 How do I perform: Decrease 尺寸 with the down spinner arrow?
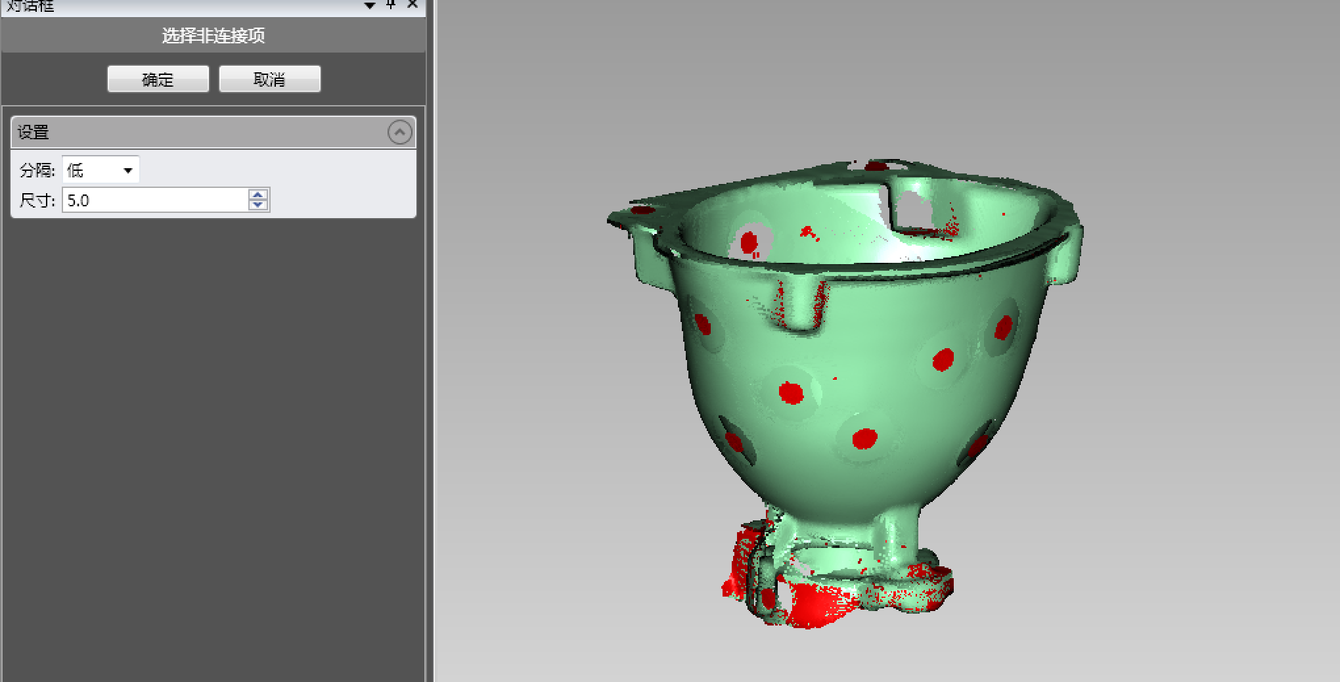[258, 206]
